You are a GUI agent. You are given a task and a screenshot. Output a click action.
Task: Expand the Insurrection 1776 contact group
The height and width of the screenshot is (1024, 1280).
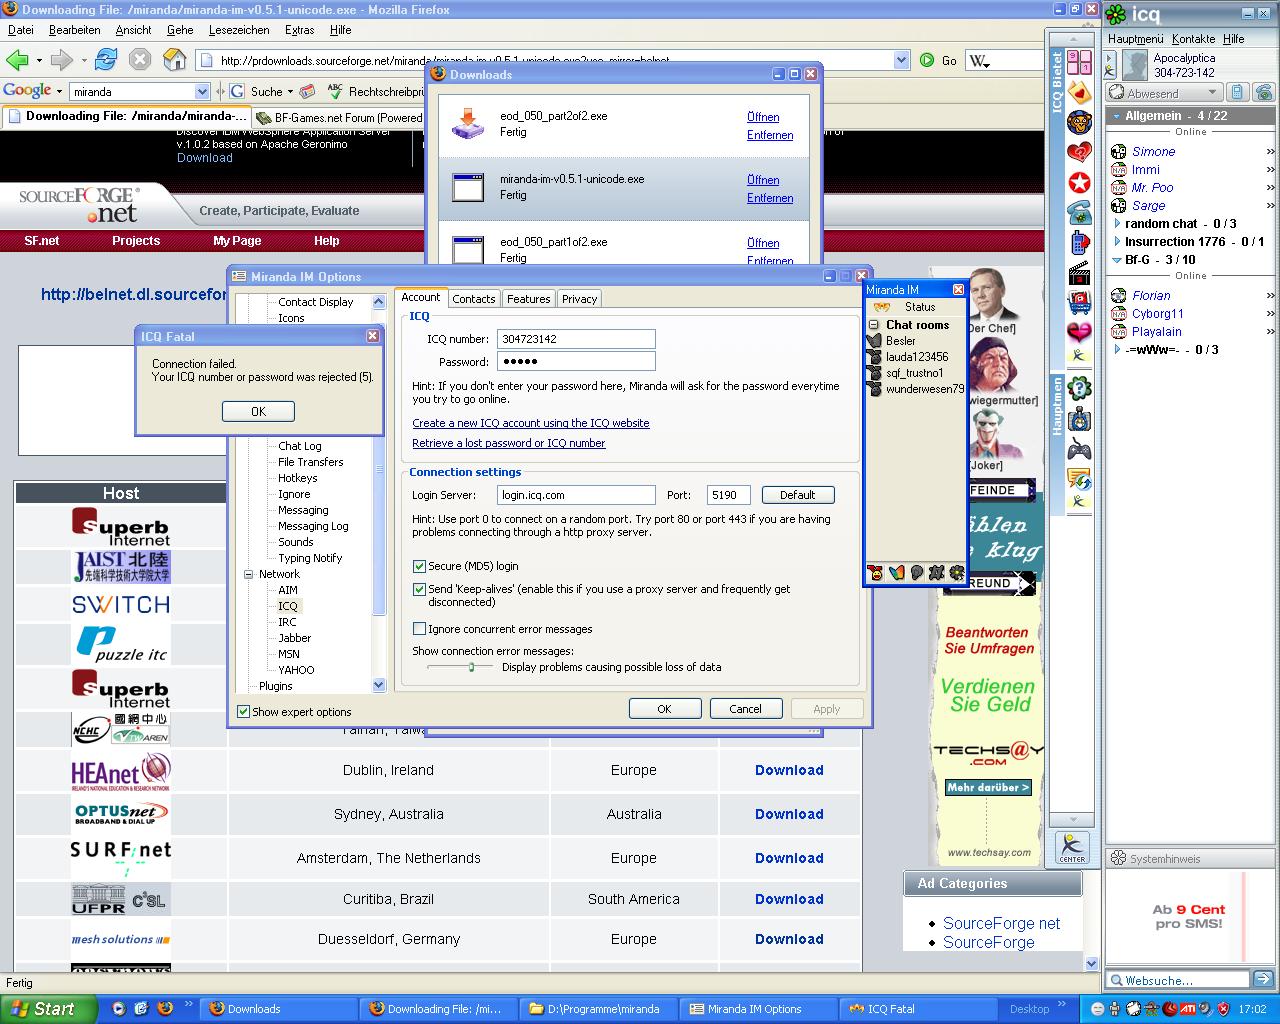[x=1117, y=242]
